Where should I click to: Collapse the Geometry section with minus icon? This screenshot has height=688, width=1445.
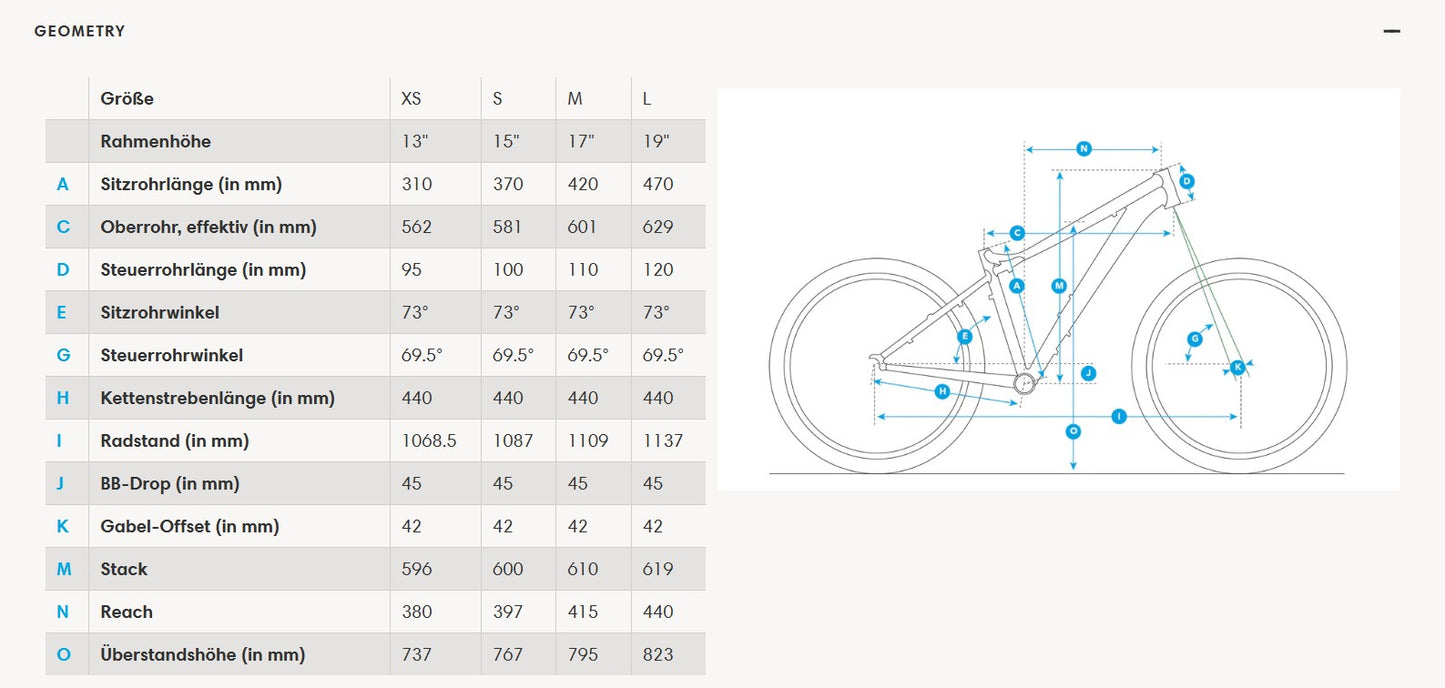pyautogui.click(x=1391, y=31)
